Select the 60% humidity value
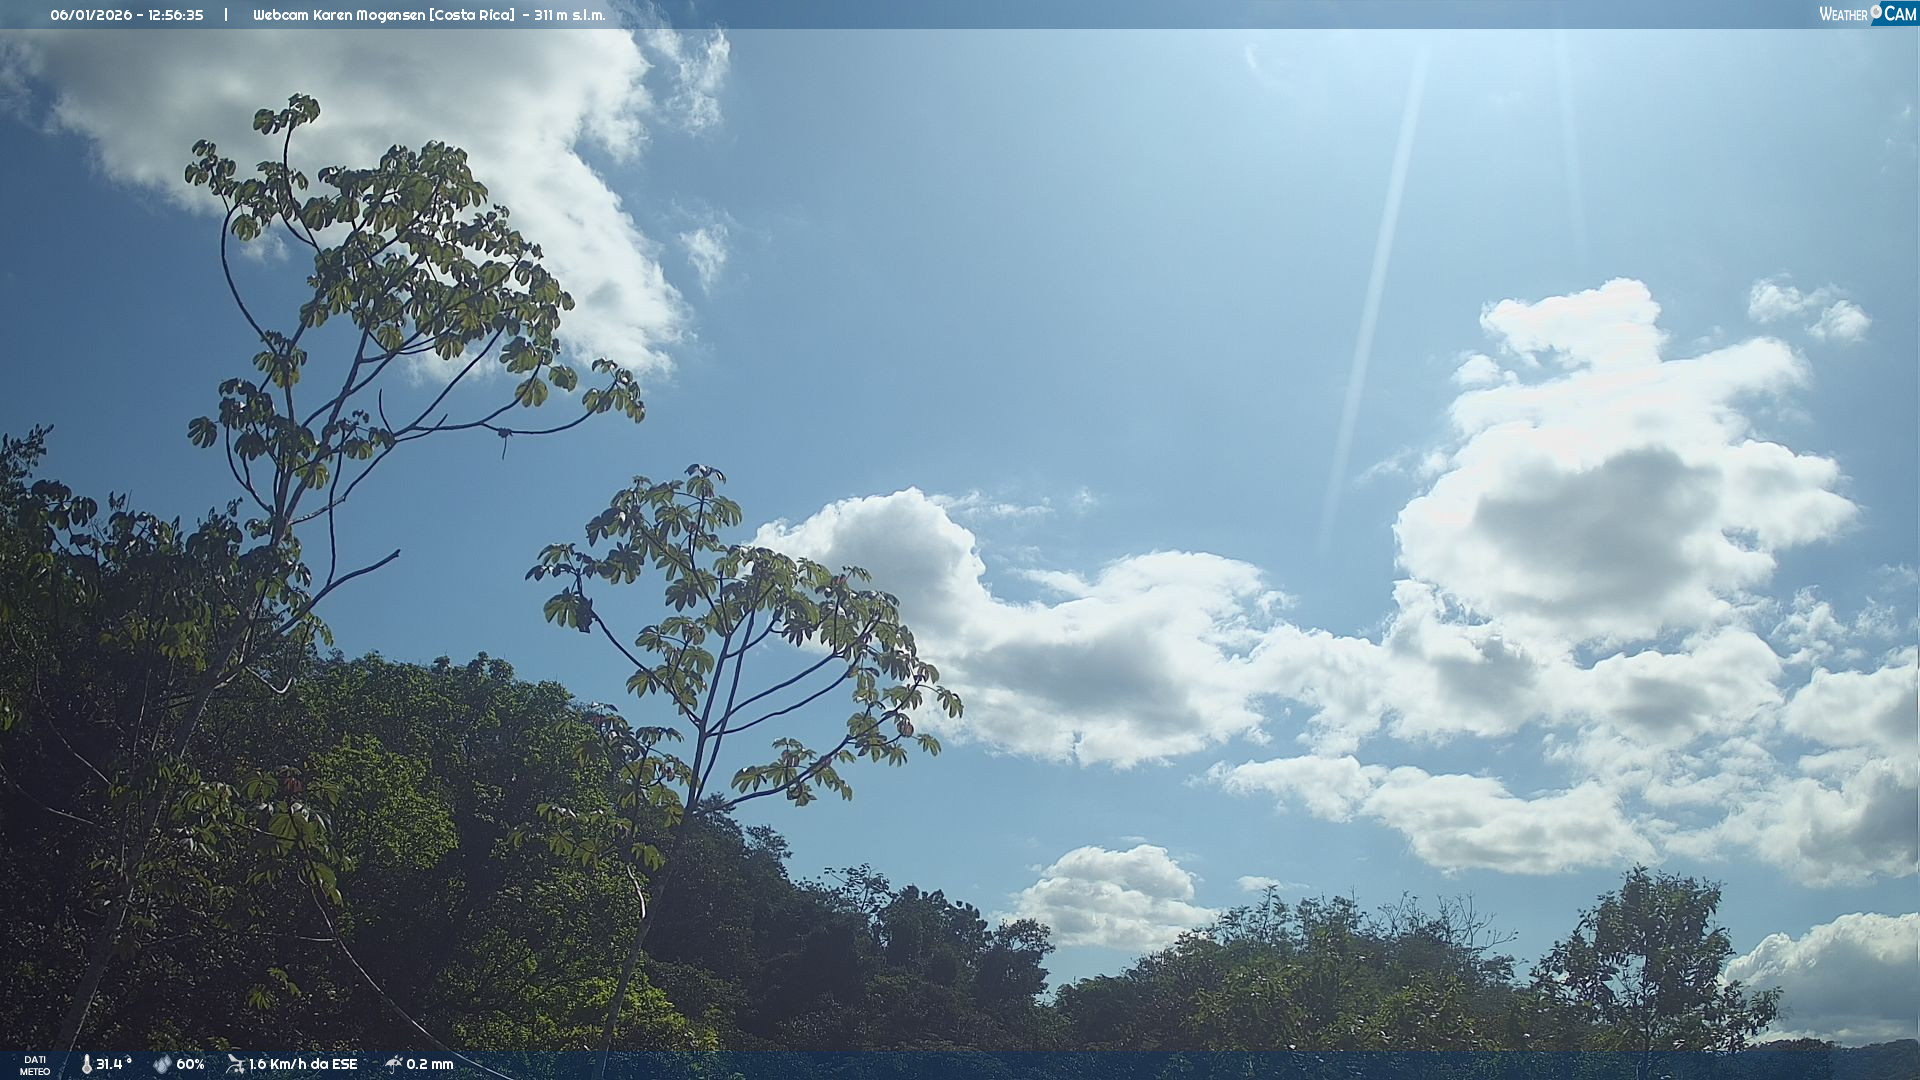The image size is (1920, 1080). pyautogui.click(x=190, y=1064)
